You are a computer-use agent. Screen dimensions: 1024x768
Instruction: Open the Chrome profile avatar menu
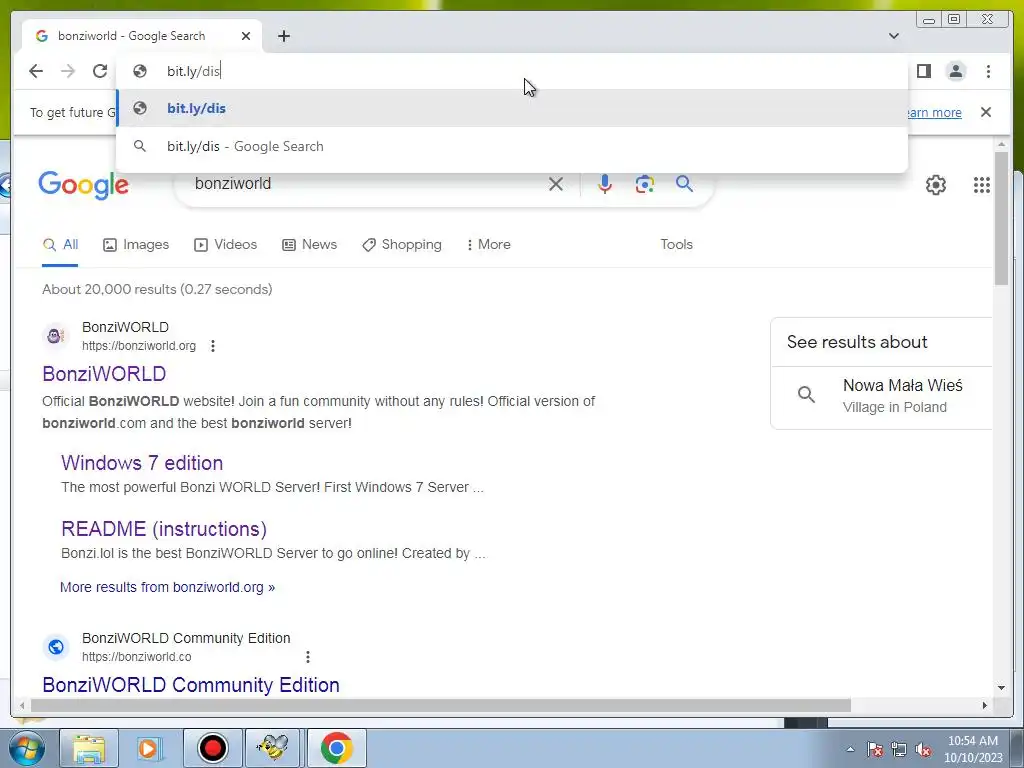[956, 71]
